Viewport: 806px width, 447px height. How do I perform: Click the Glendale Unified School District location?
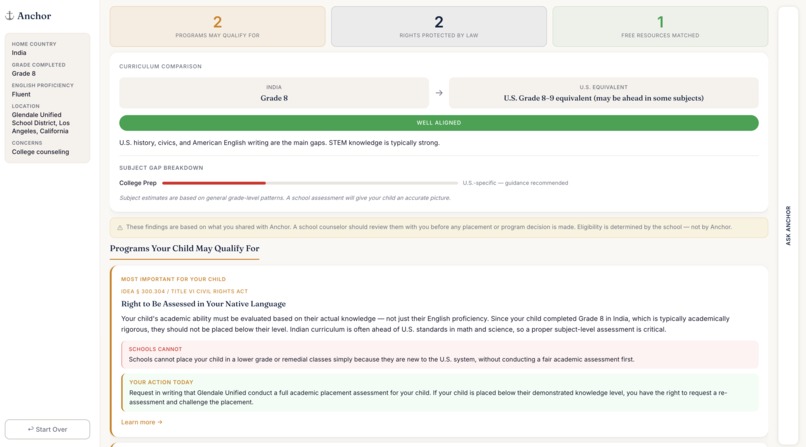pyautogui.click(x=41, y=123)
